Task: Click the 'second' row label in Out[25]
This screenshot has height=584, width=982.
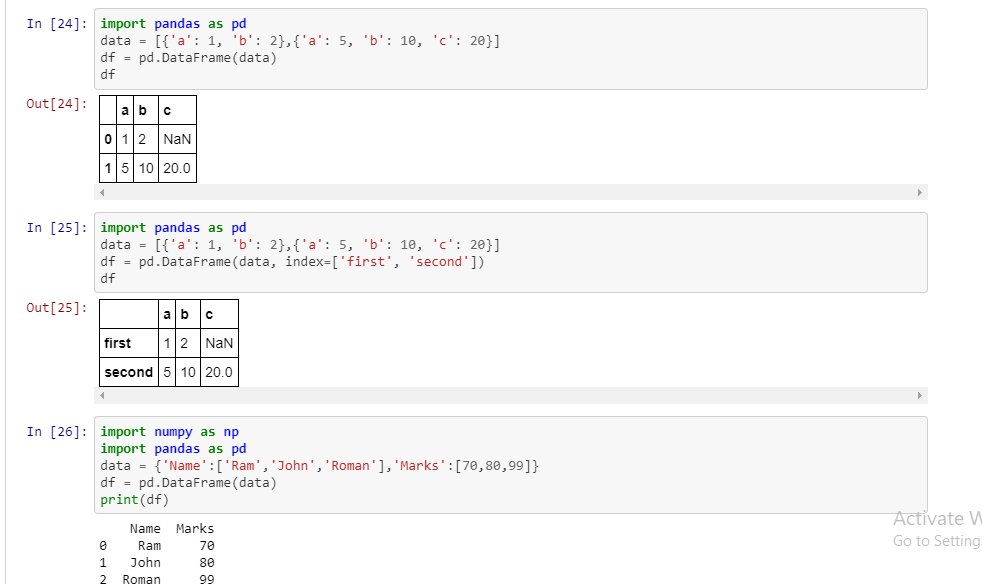Action: click(x=128, y=371)
